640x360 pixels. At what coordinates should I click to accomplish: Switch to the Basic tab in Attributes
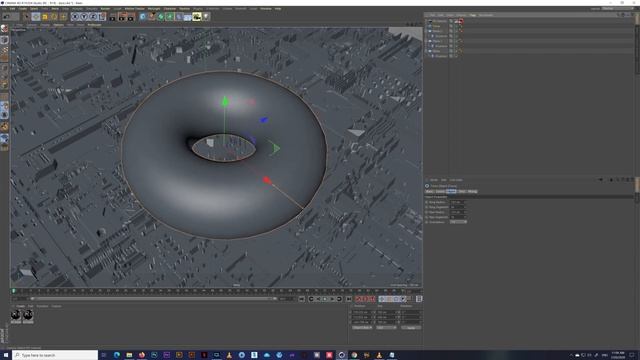point(429,191)
